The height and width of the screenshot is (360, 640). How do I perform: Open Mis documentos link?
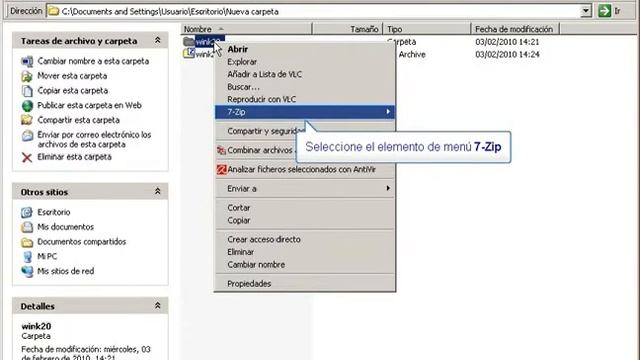(x=65, y=227)
